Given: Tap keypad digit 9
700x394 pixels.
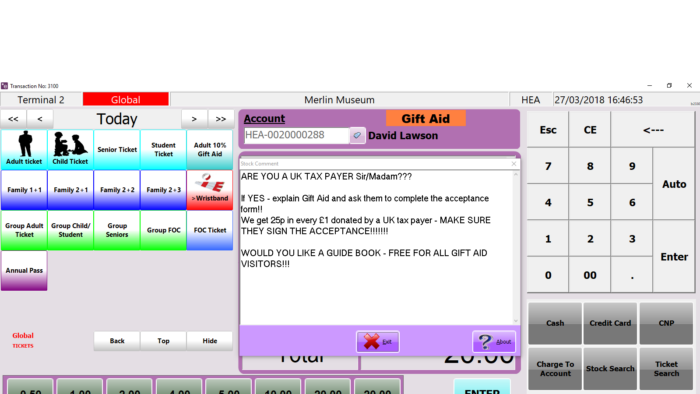Looking at the screenshot, I should (x=632, y=166).
